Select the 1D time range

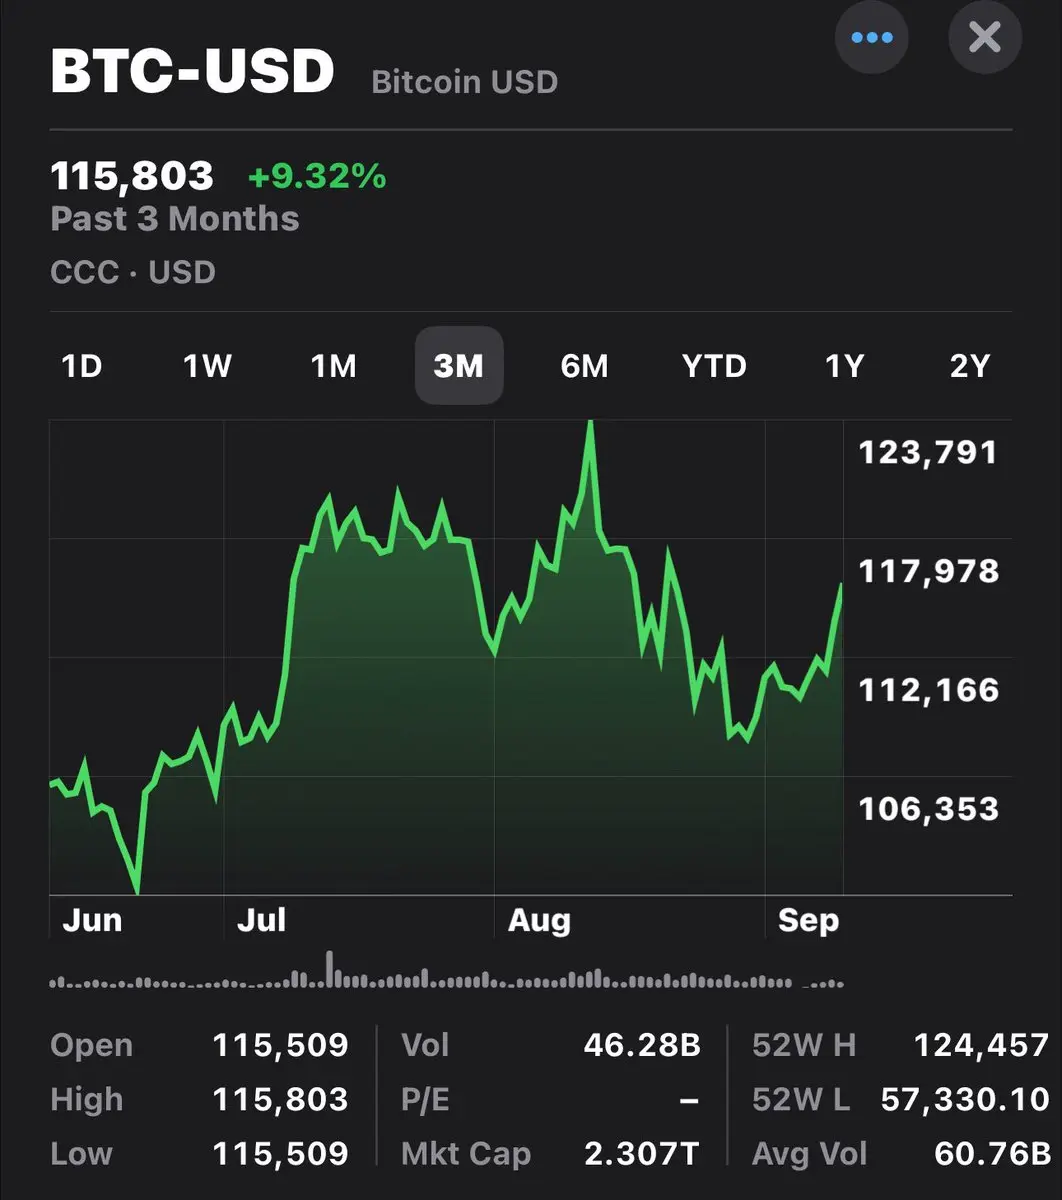pyautogui.click(x=82, y=366)
